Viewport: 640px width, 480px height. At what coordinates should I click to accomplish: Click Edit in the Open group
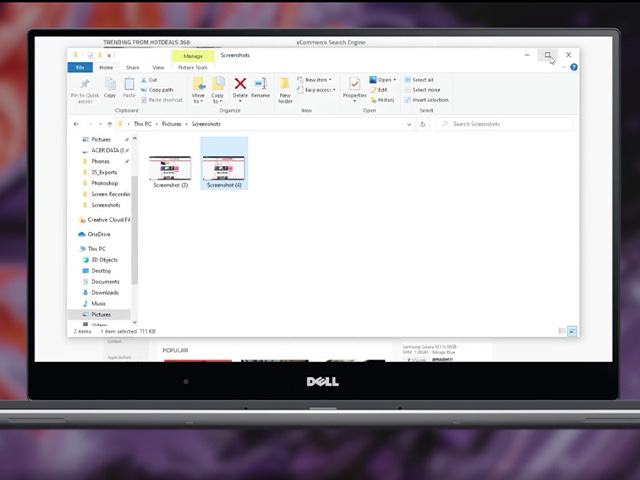click(x=379, y=90)
